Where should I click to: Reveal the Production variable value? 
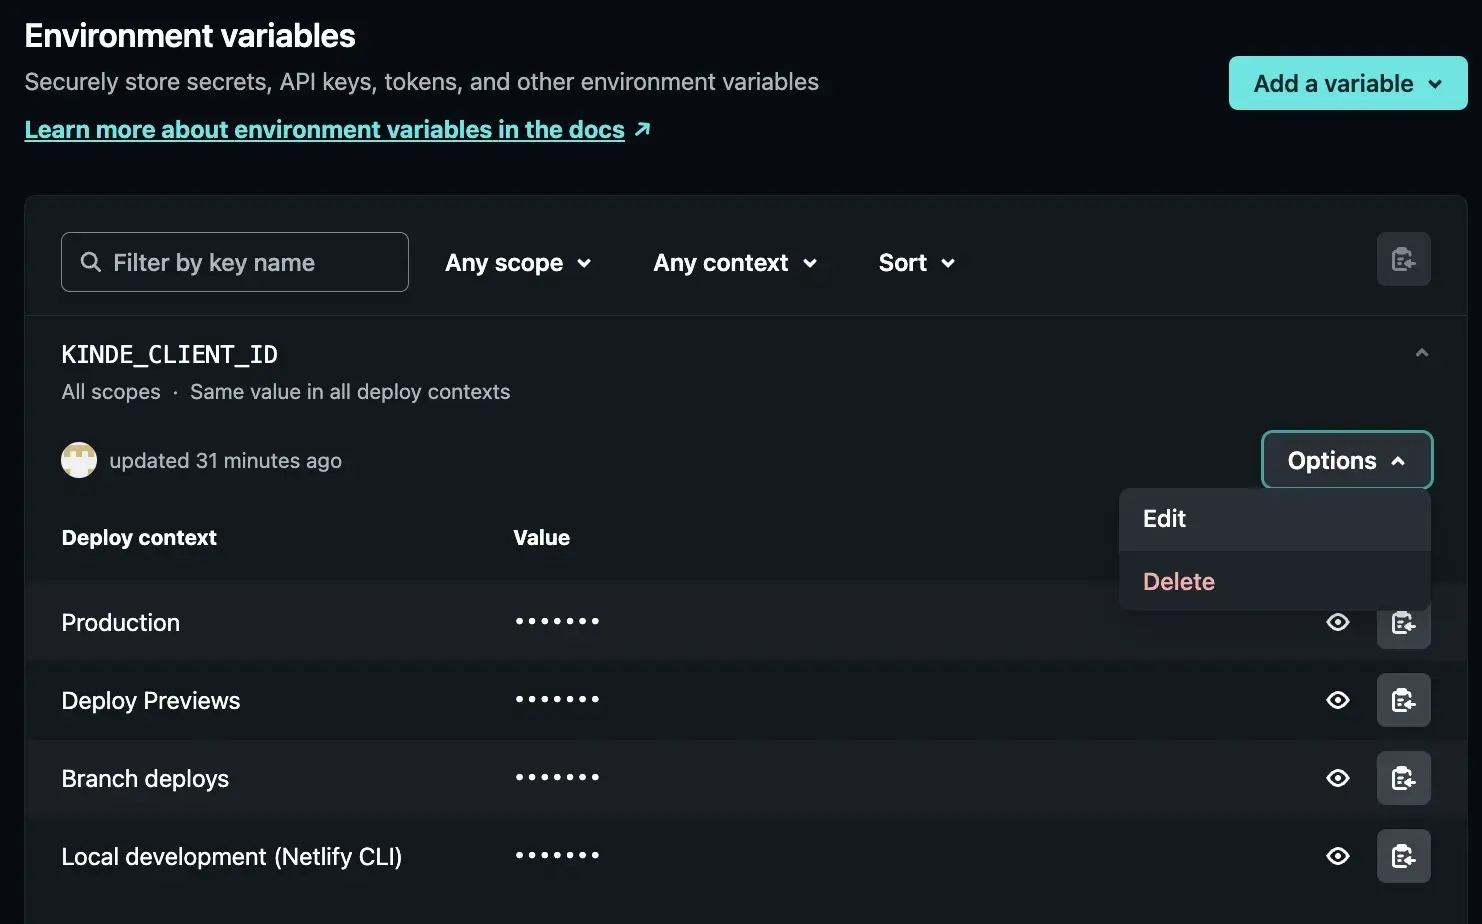tap(1338, 622)
